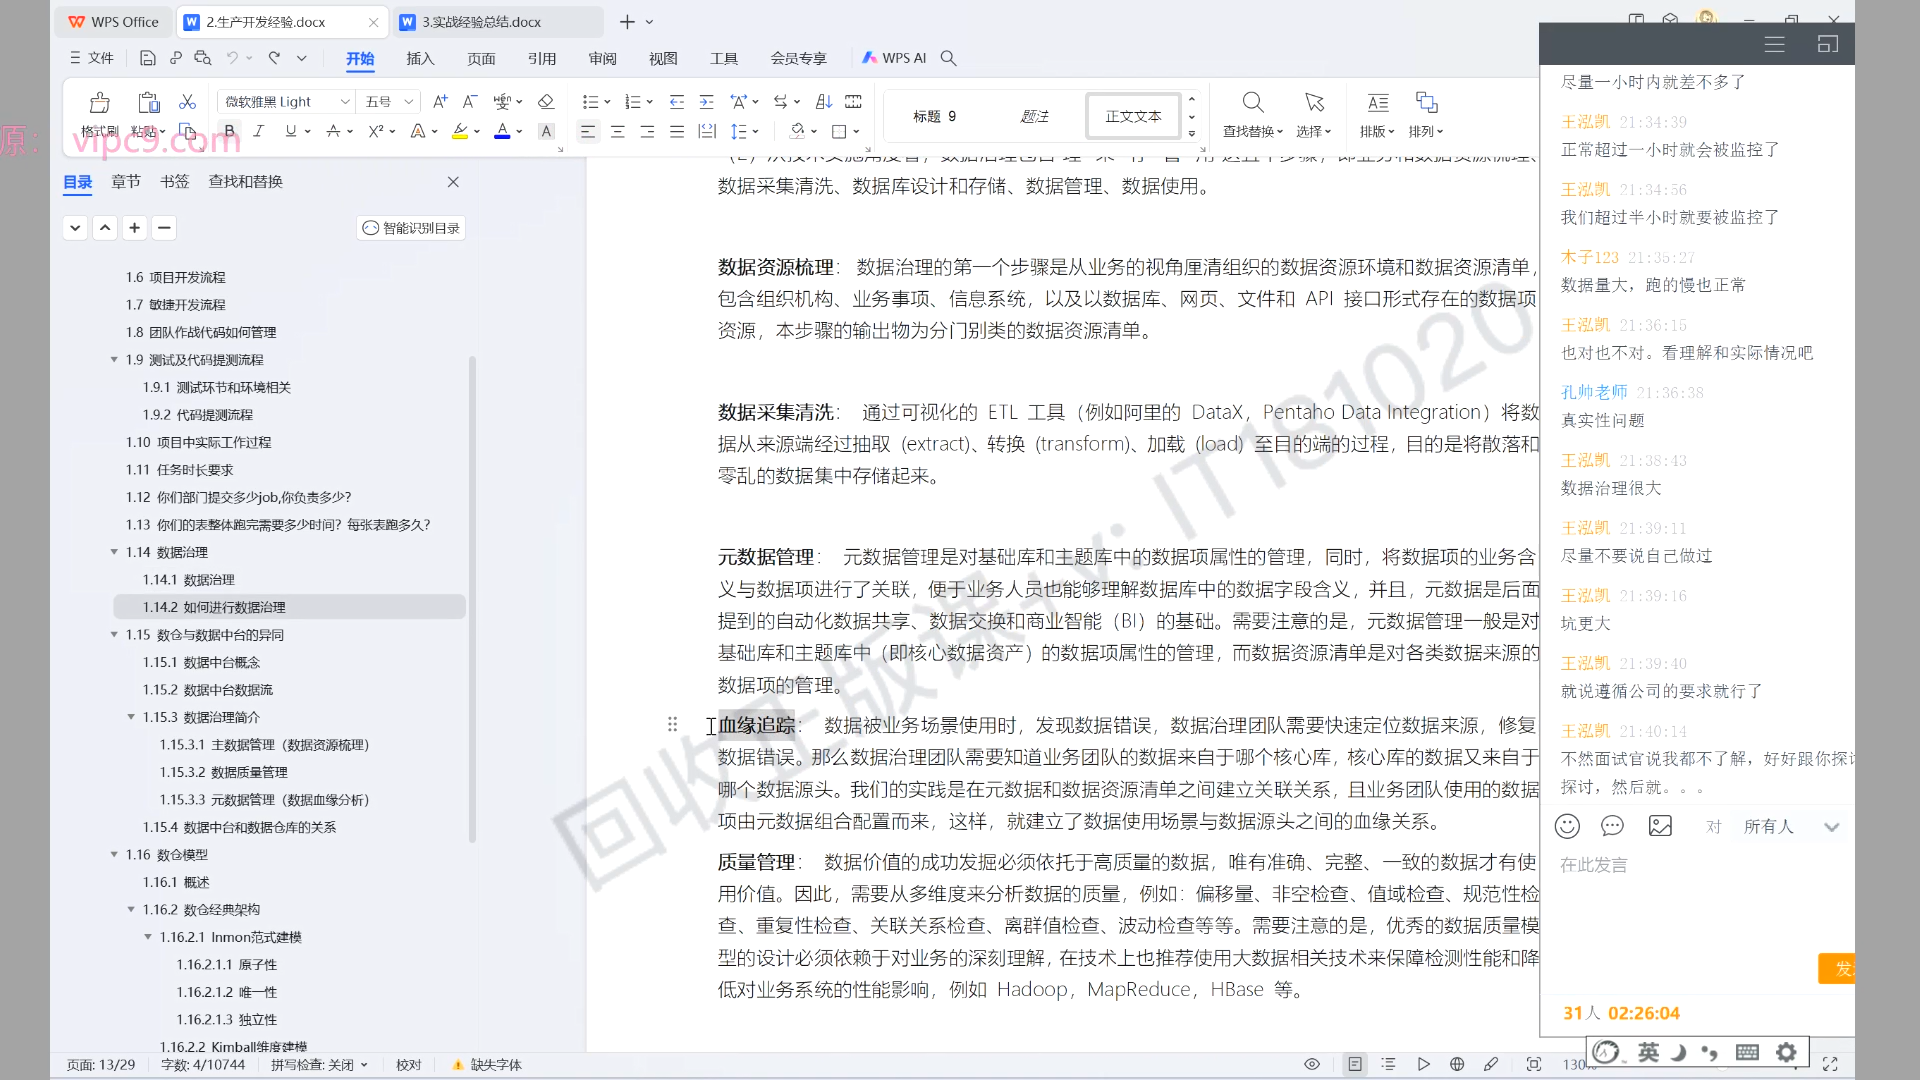Click the Cut scissors icon

(187, 102)
